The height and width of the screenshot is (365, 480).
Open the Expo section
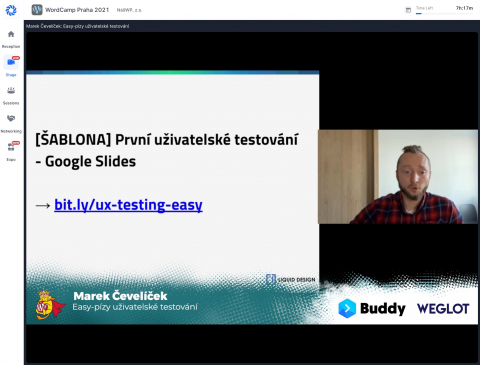pos(11,151)
